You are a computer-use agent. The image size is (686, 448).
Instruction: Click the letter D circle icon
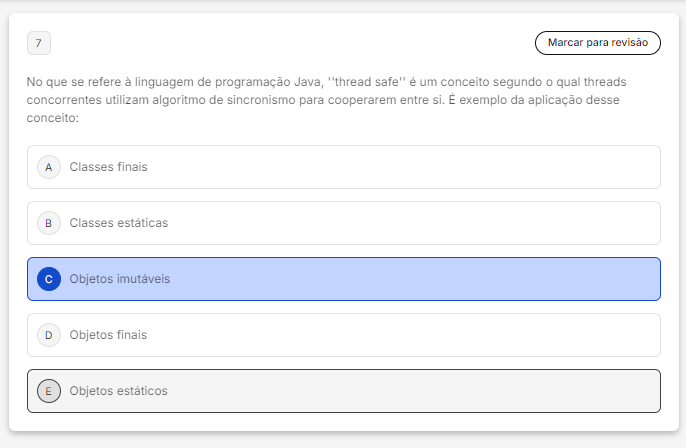(48, 335)
